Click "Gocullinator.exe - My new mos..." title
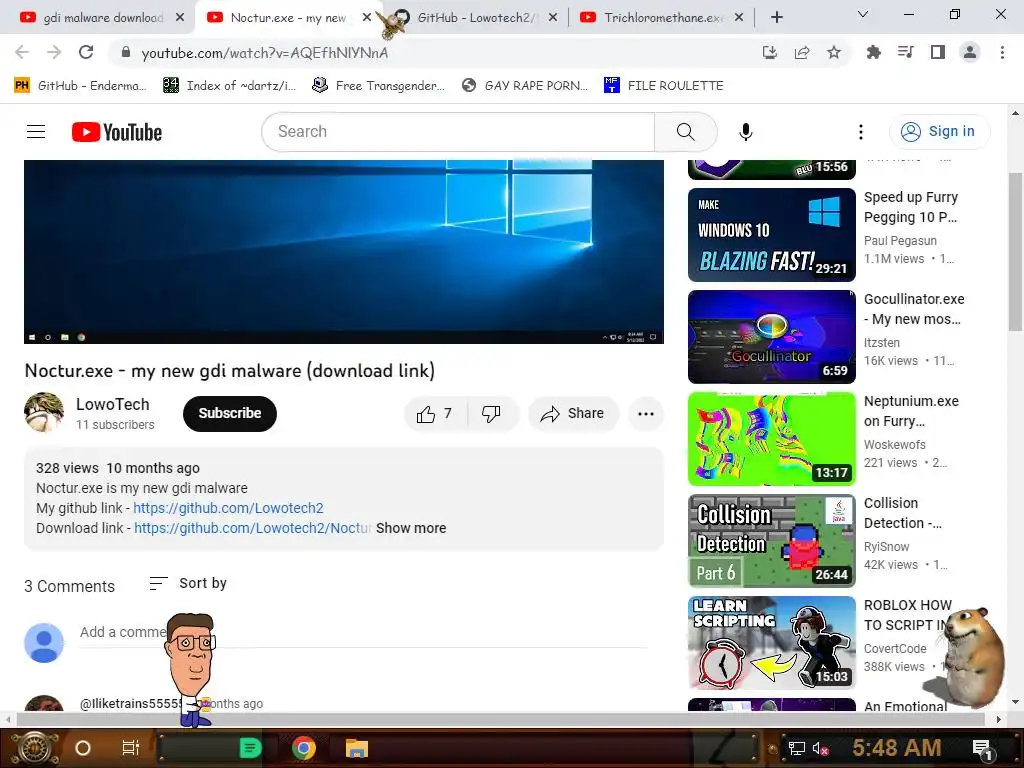1024x768 pixels. (914, 309)
